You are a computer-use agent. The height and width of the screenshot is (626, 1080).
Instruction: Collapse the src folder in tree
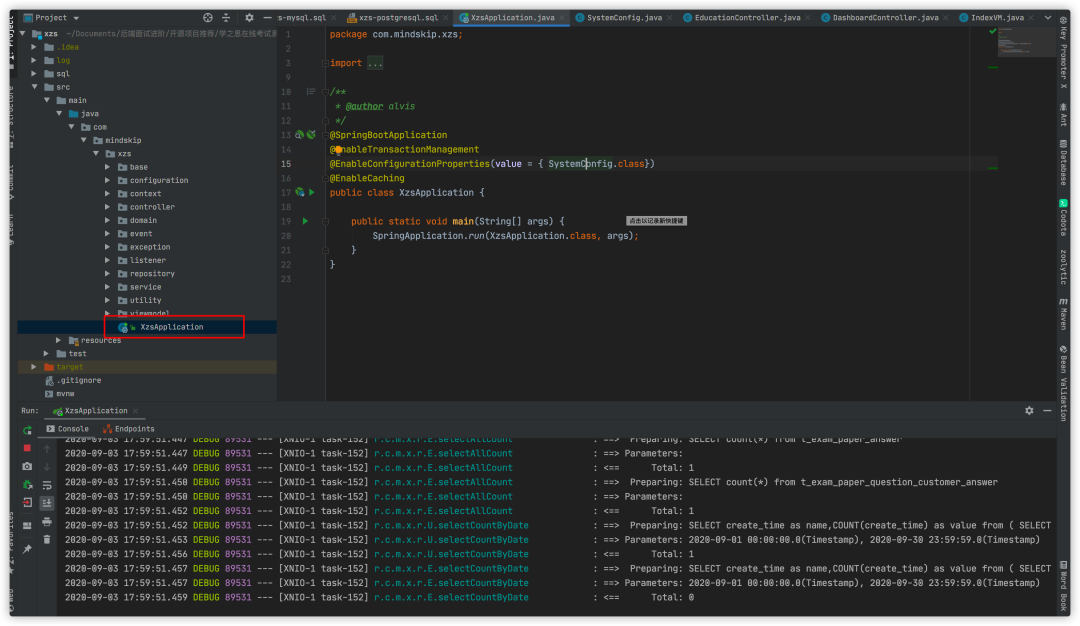click(35, 87)
